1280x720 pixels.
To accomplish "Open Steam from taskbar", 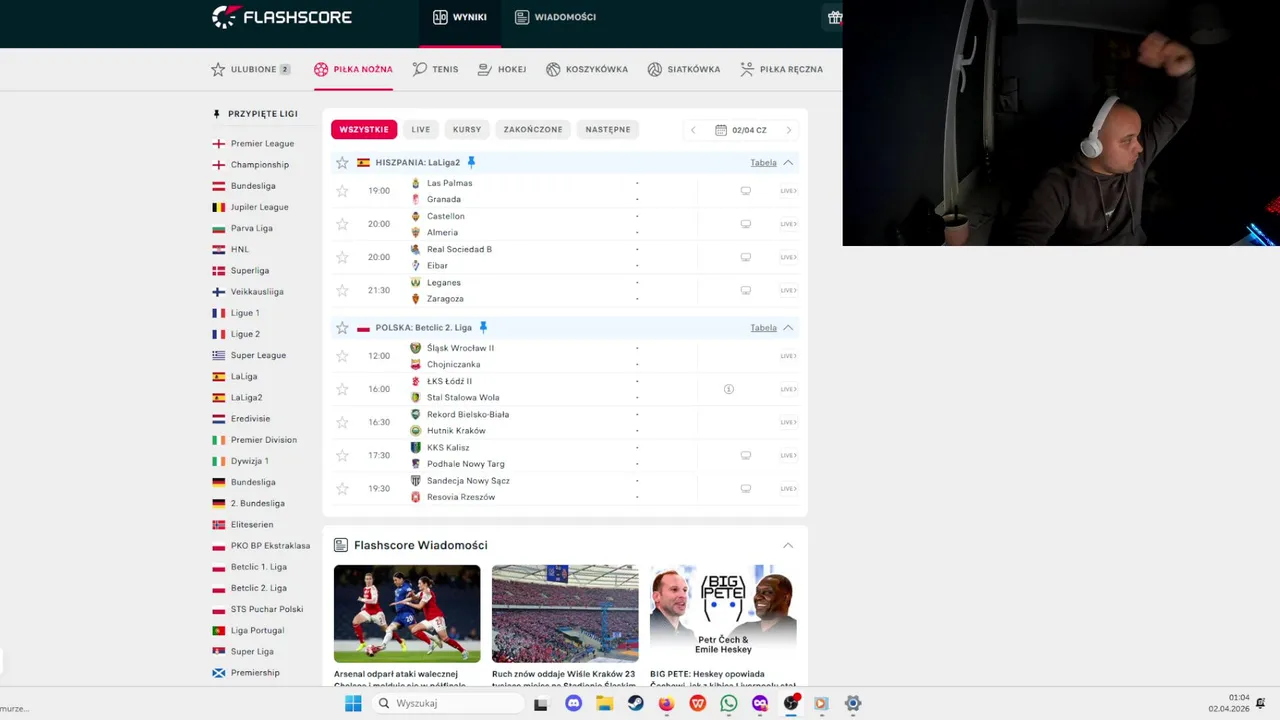I will [x=635, y=703].
